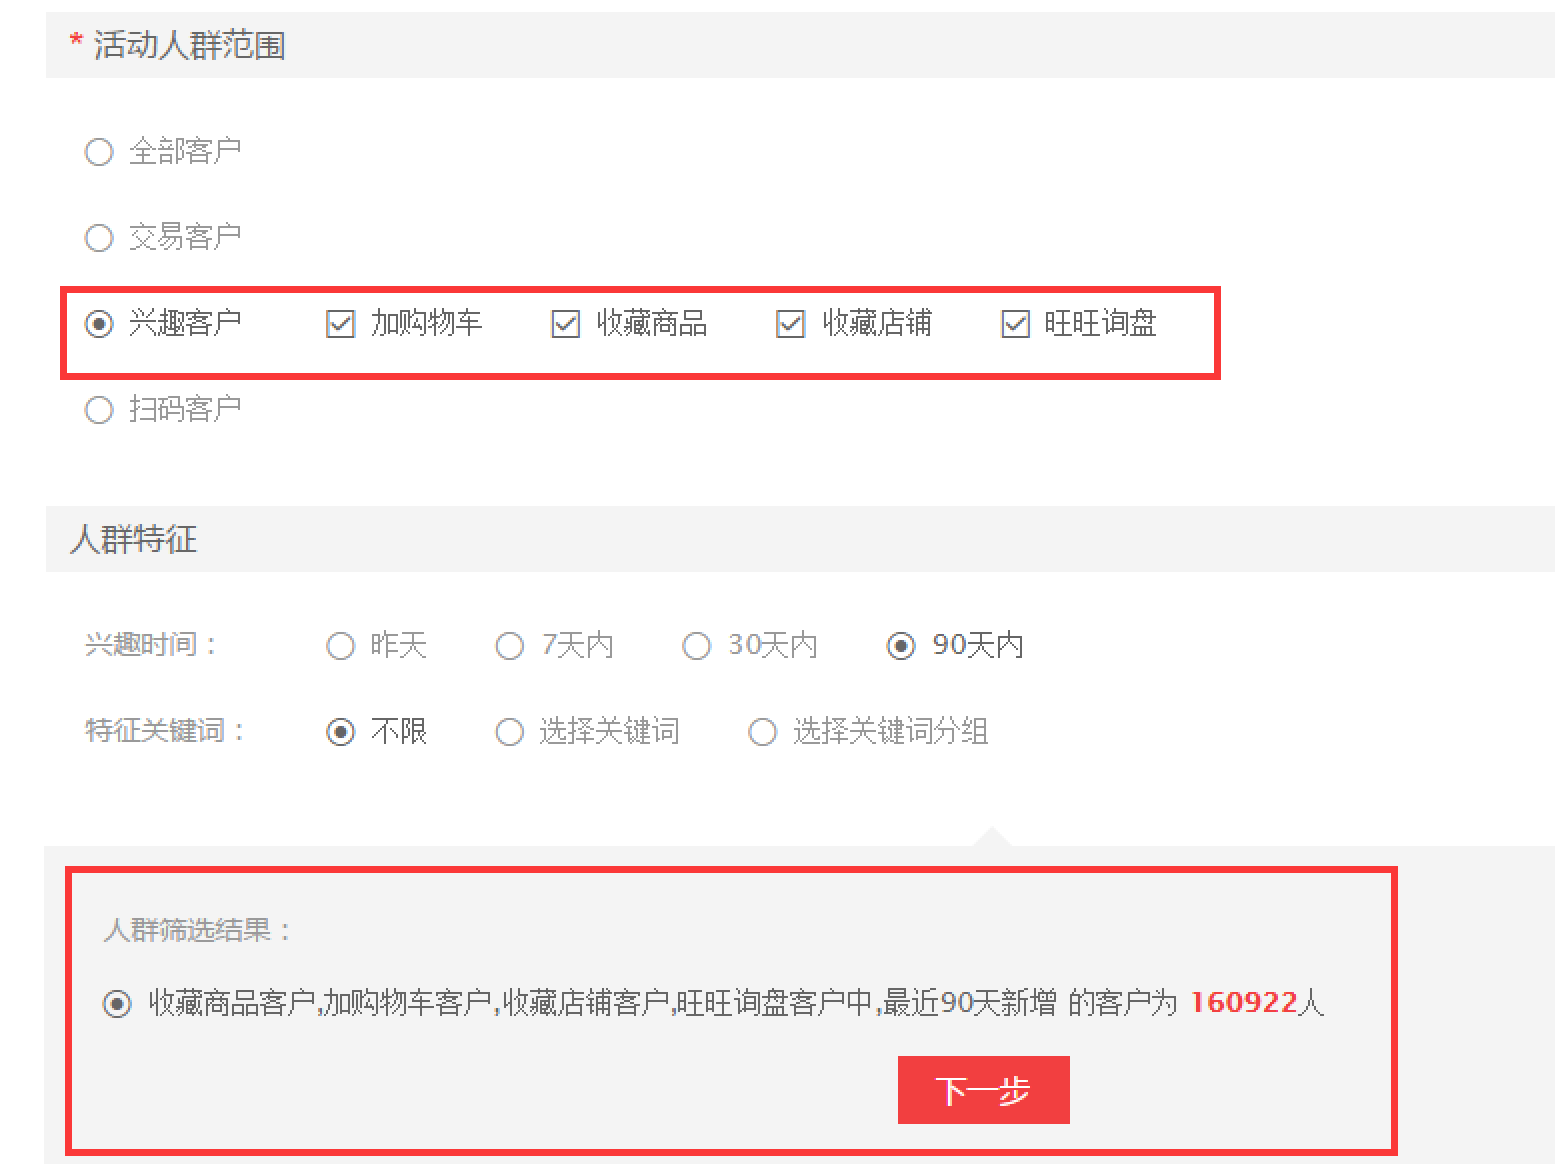Choose the 交易客户 customer range

[99, 238]
